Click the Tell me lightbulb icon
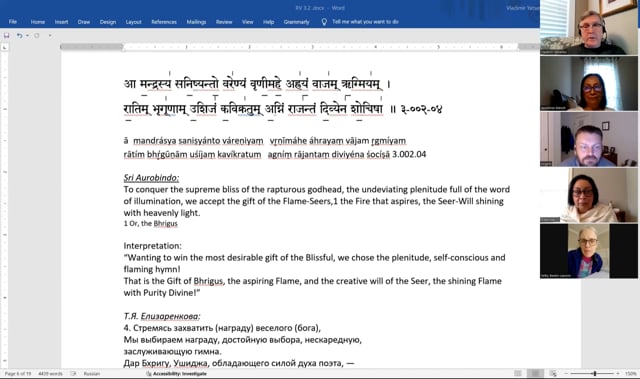 pos(324,22)
